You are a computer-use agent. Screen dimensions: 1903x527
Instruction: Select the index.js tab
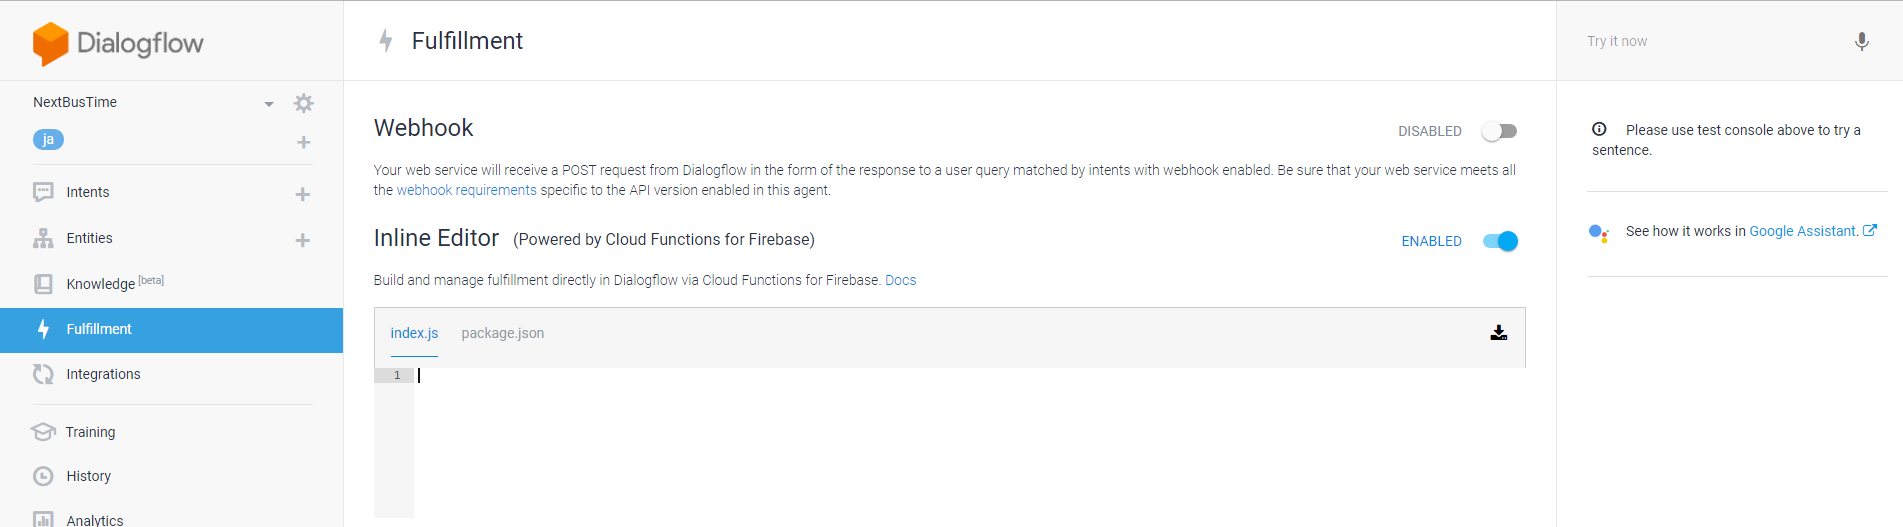click(x=414, y=333)
